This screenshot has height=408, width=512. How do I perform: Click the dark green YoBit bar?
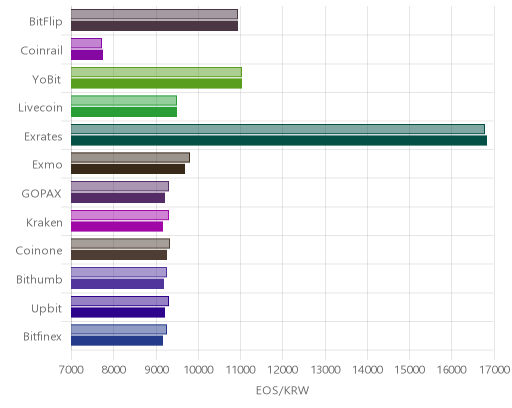point(156,83)
